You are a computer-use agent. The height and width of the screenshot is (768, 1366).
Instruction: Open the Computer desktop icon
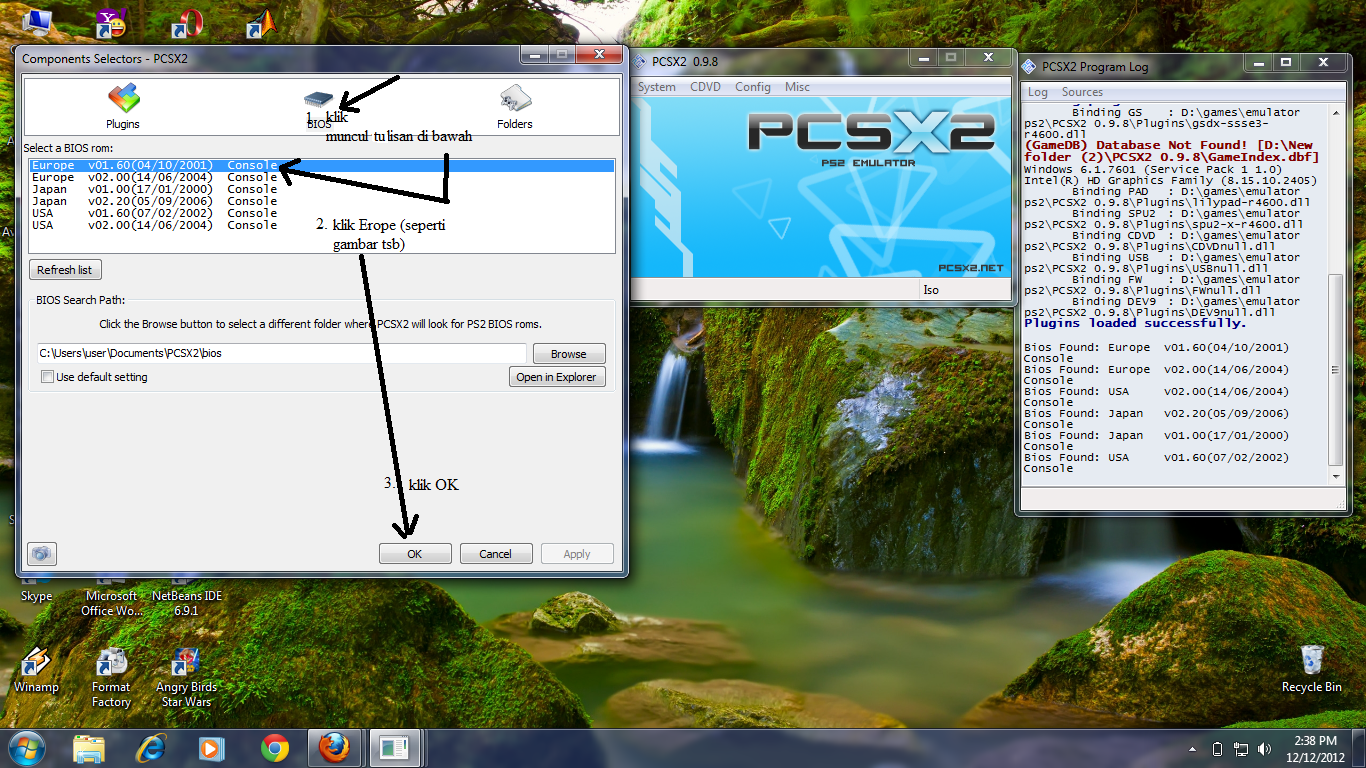(38, 21)
